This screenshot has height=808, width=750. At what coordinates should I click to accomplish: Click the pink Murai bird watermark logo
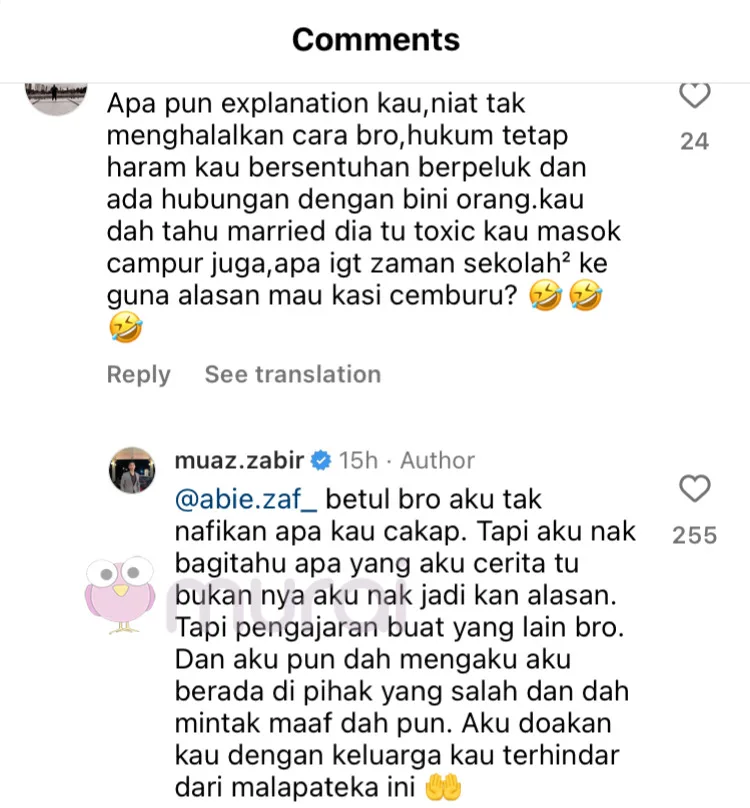coord(120,594)
